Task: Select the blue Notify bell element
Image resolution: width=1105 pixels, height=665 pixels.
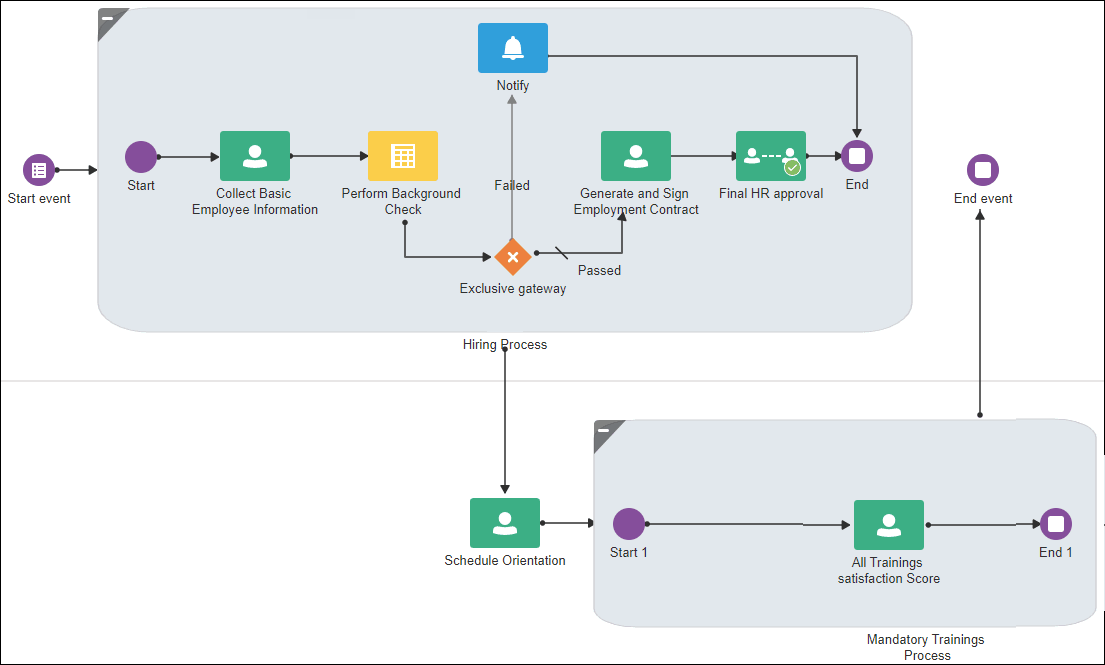Action: click(x=513, y=48)
